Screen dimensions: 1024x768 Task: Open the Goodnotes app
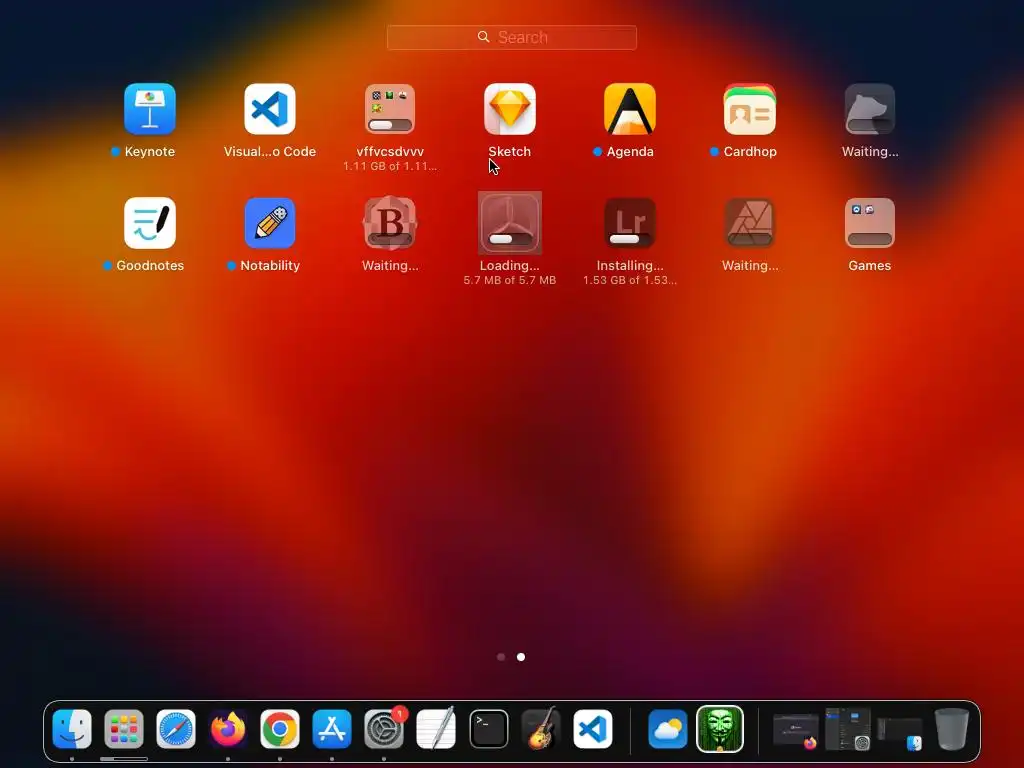150,223
